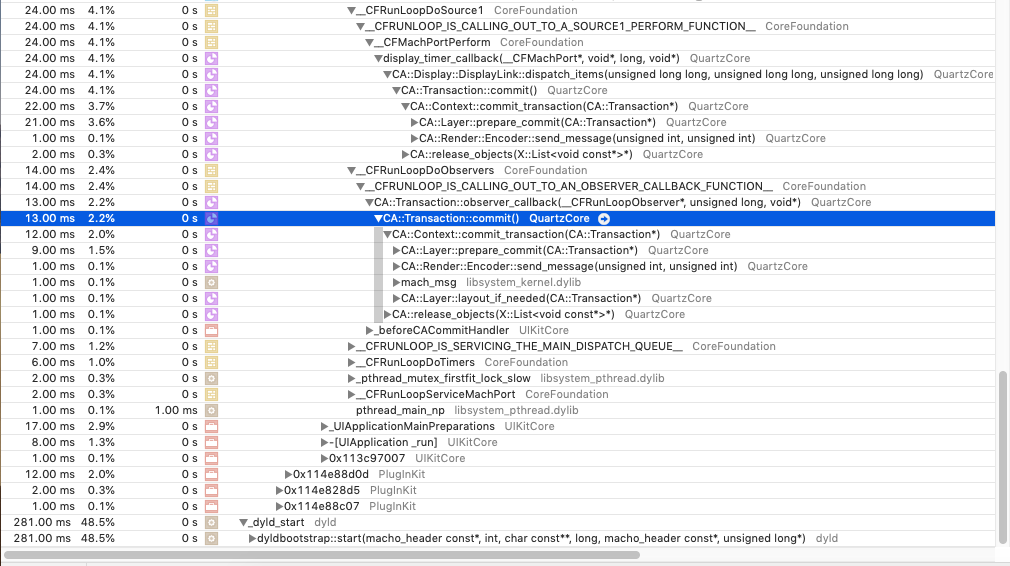Select the 0x113c97007 UIKitCore row
The height and width of the screenshot is (566, 1010).
click(x=498, y=458)
